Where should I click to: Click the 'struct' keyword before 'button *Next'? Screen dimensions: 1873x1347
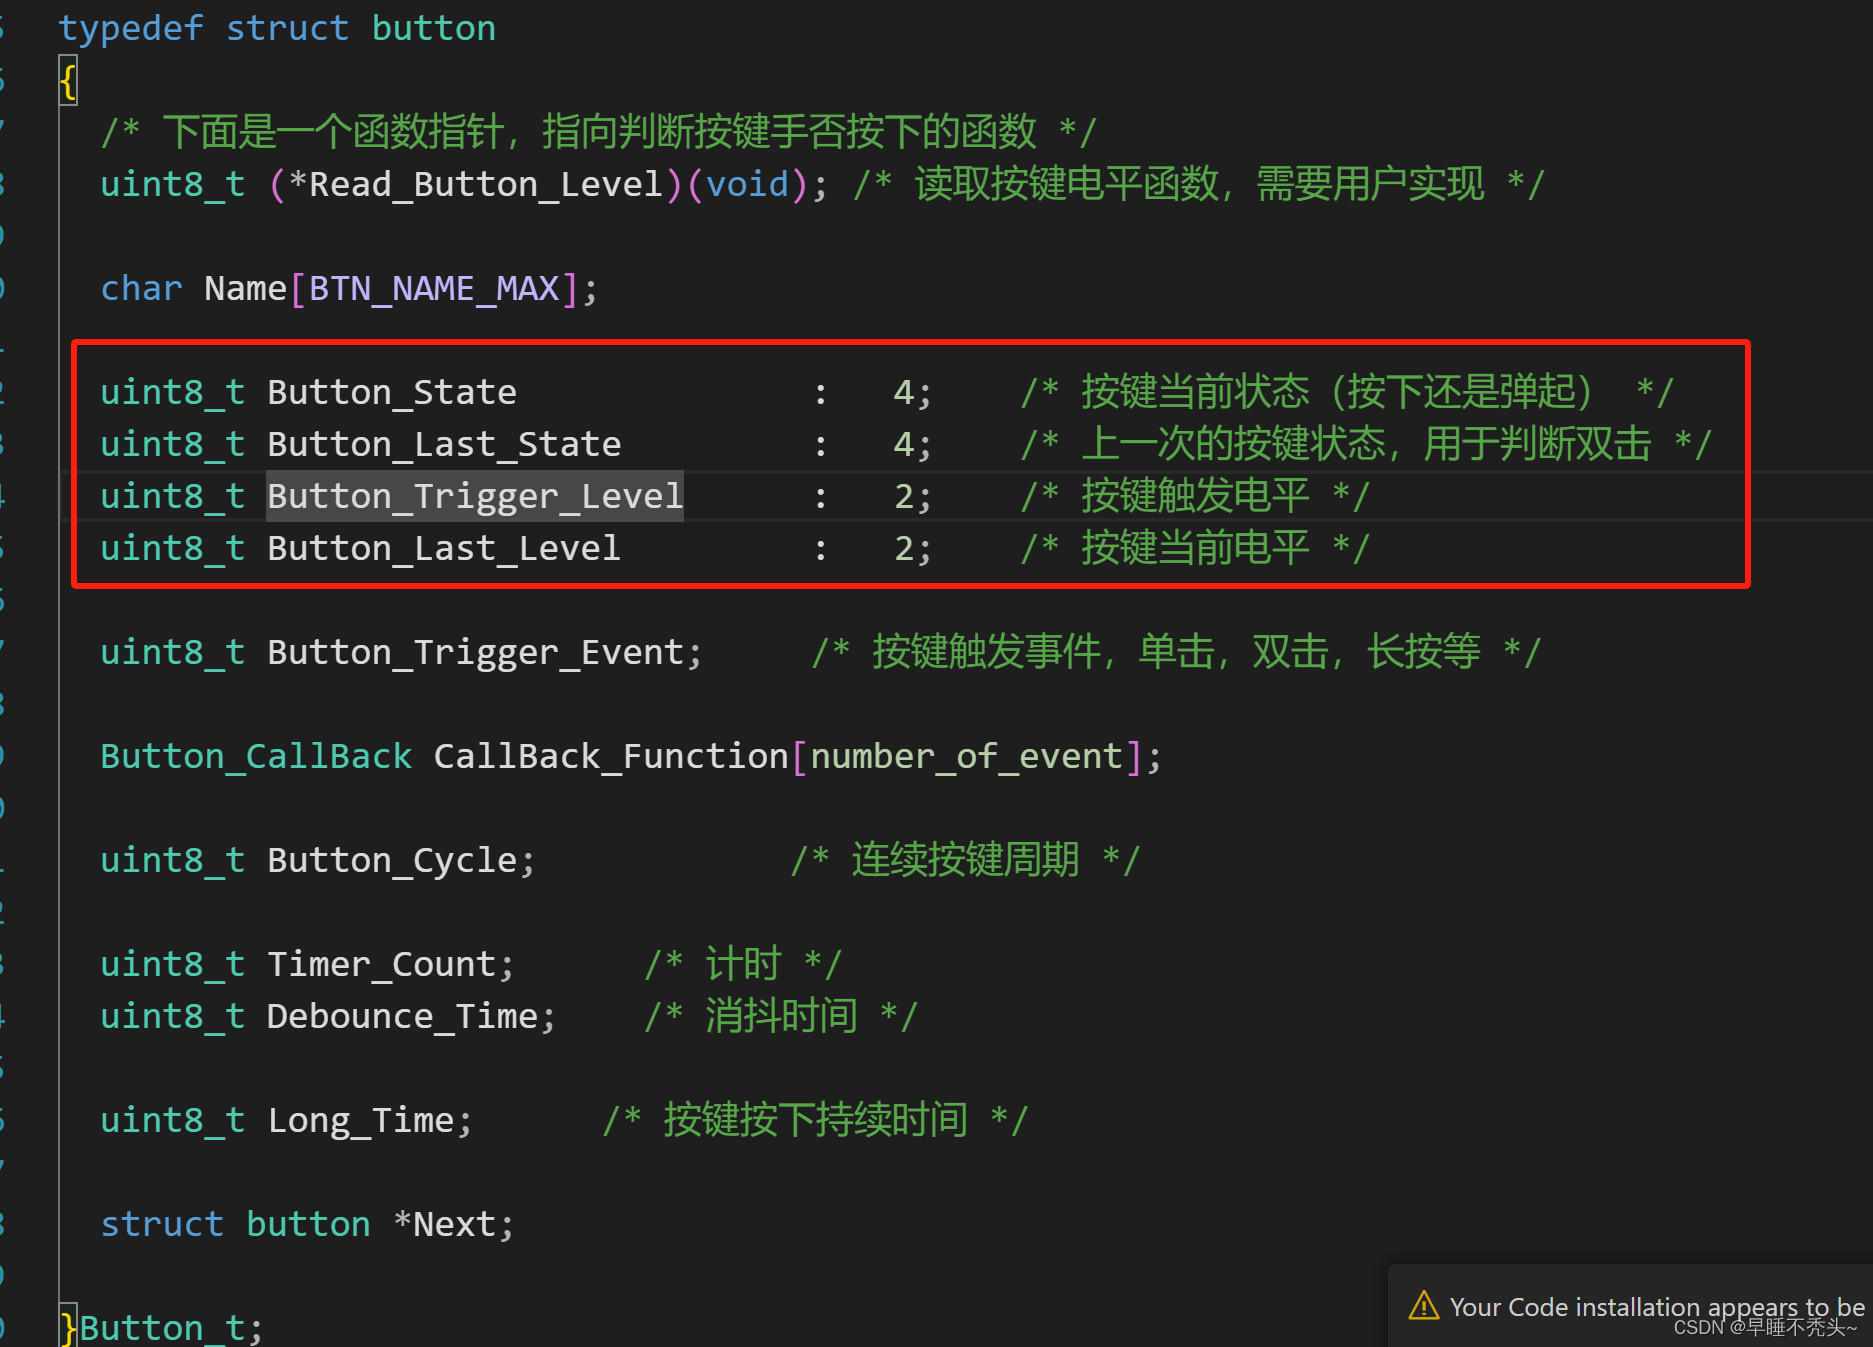[x=162, y=1224]
